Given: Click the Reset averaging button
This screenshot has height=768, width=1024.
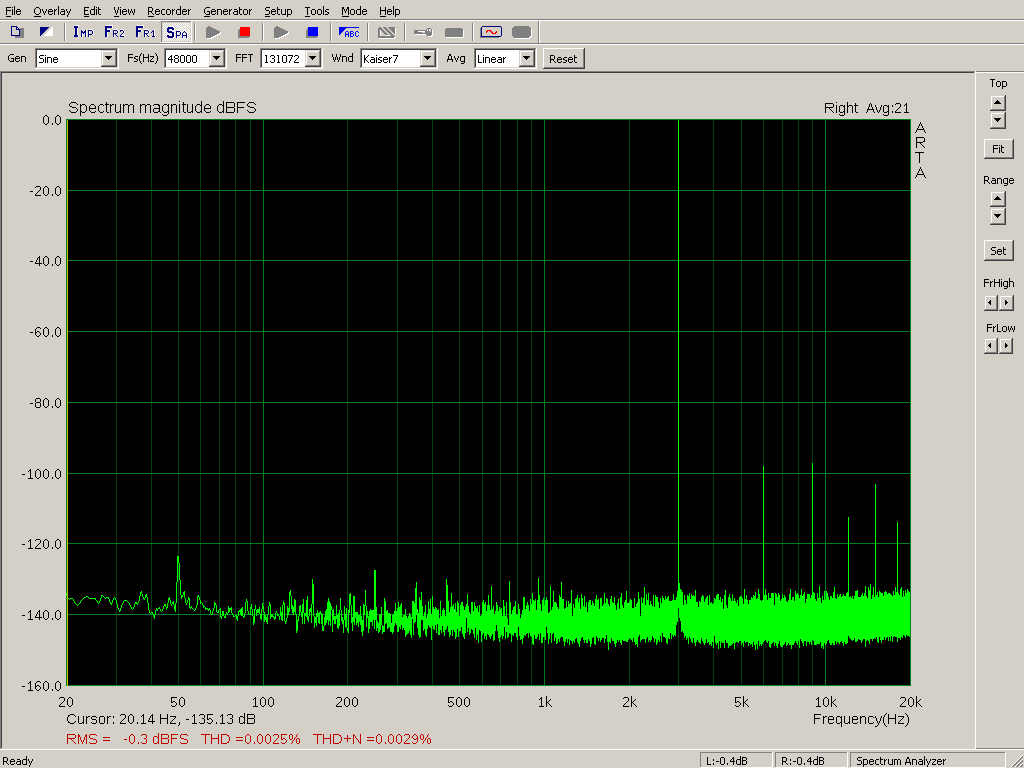Looking at the screenshot, I should coord(563,59).
